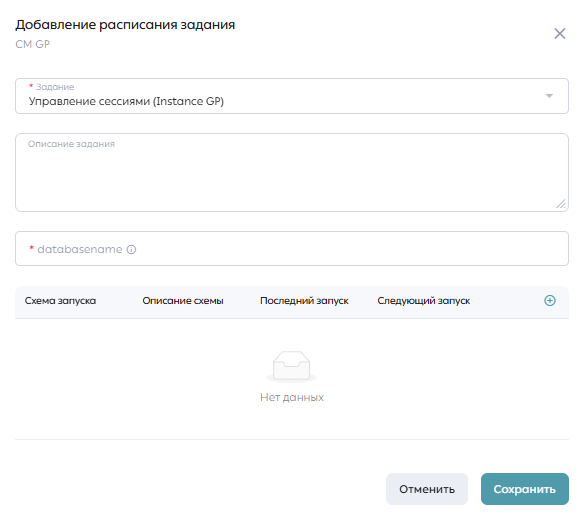586x522 pixels.
Task: Focus the databasename input field
Action: (292, 249)
